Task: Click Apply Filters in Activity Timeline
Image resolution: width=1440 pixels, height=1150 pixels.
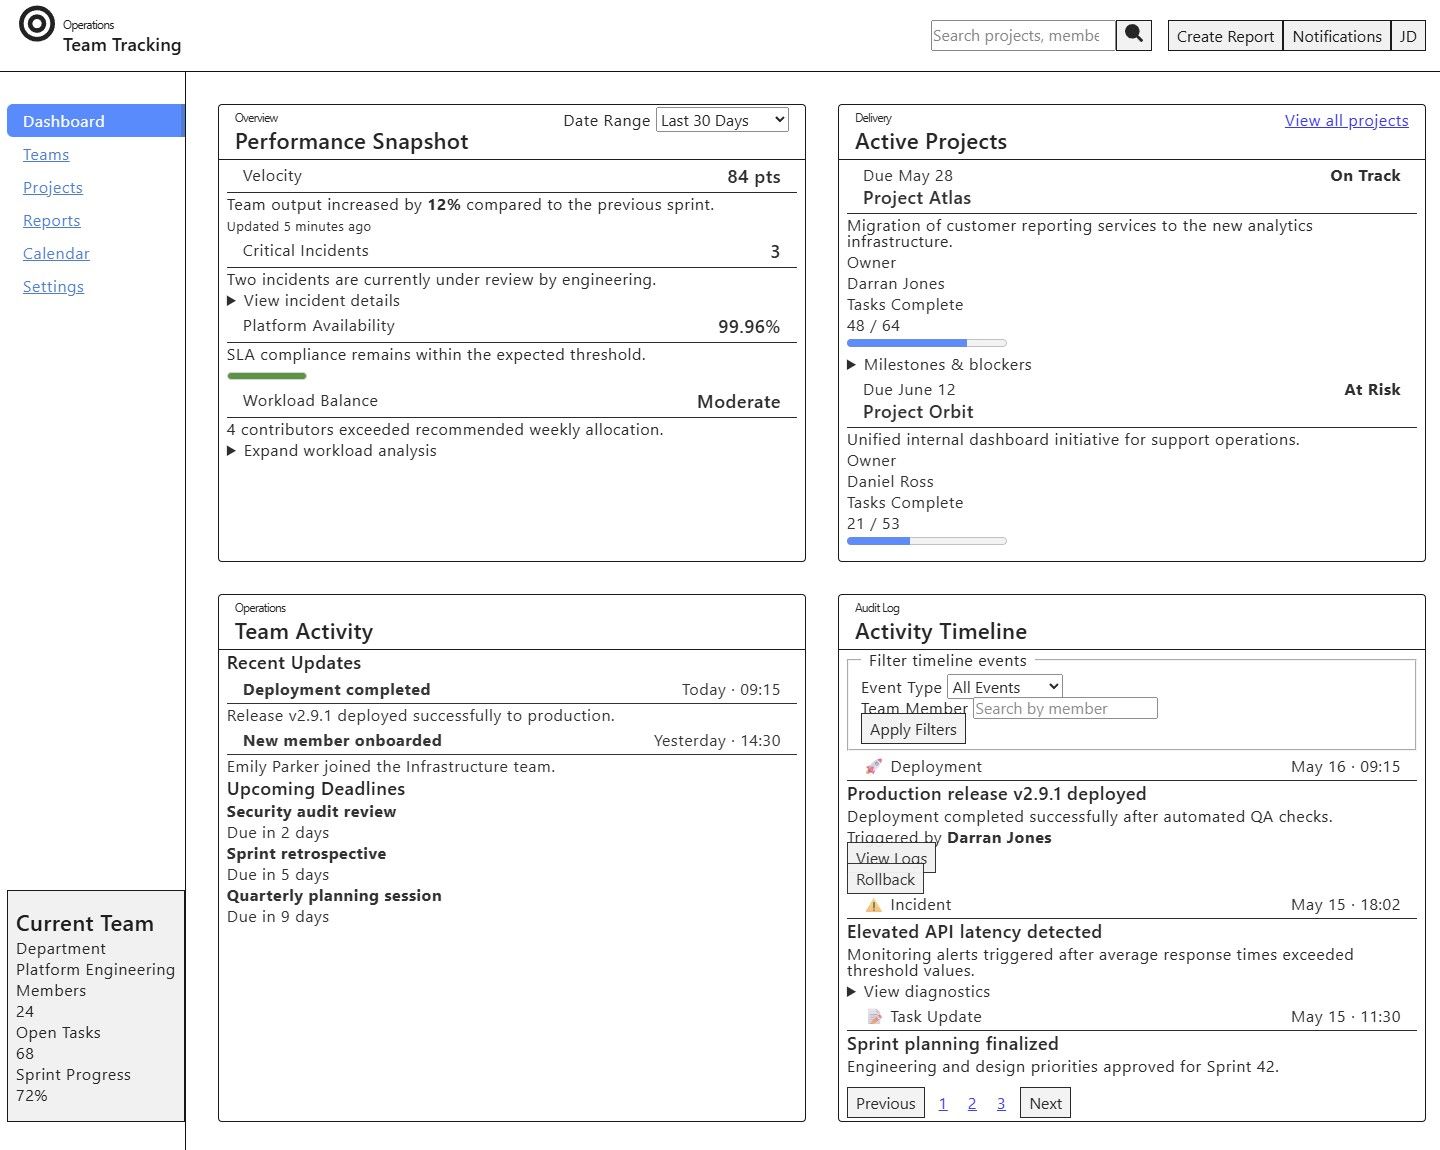Action: click(x=913, y=729)
